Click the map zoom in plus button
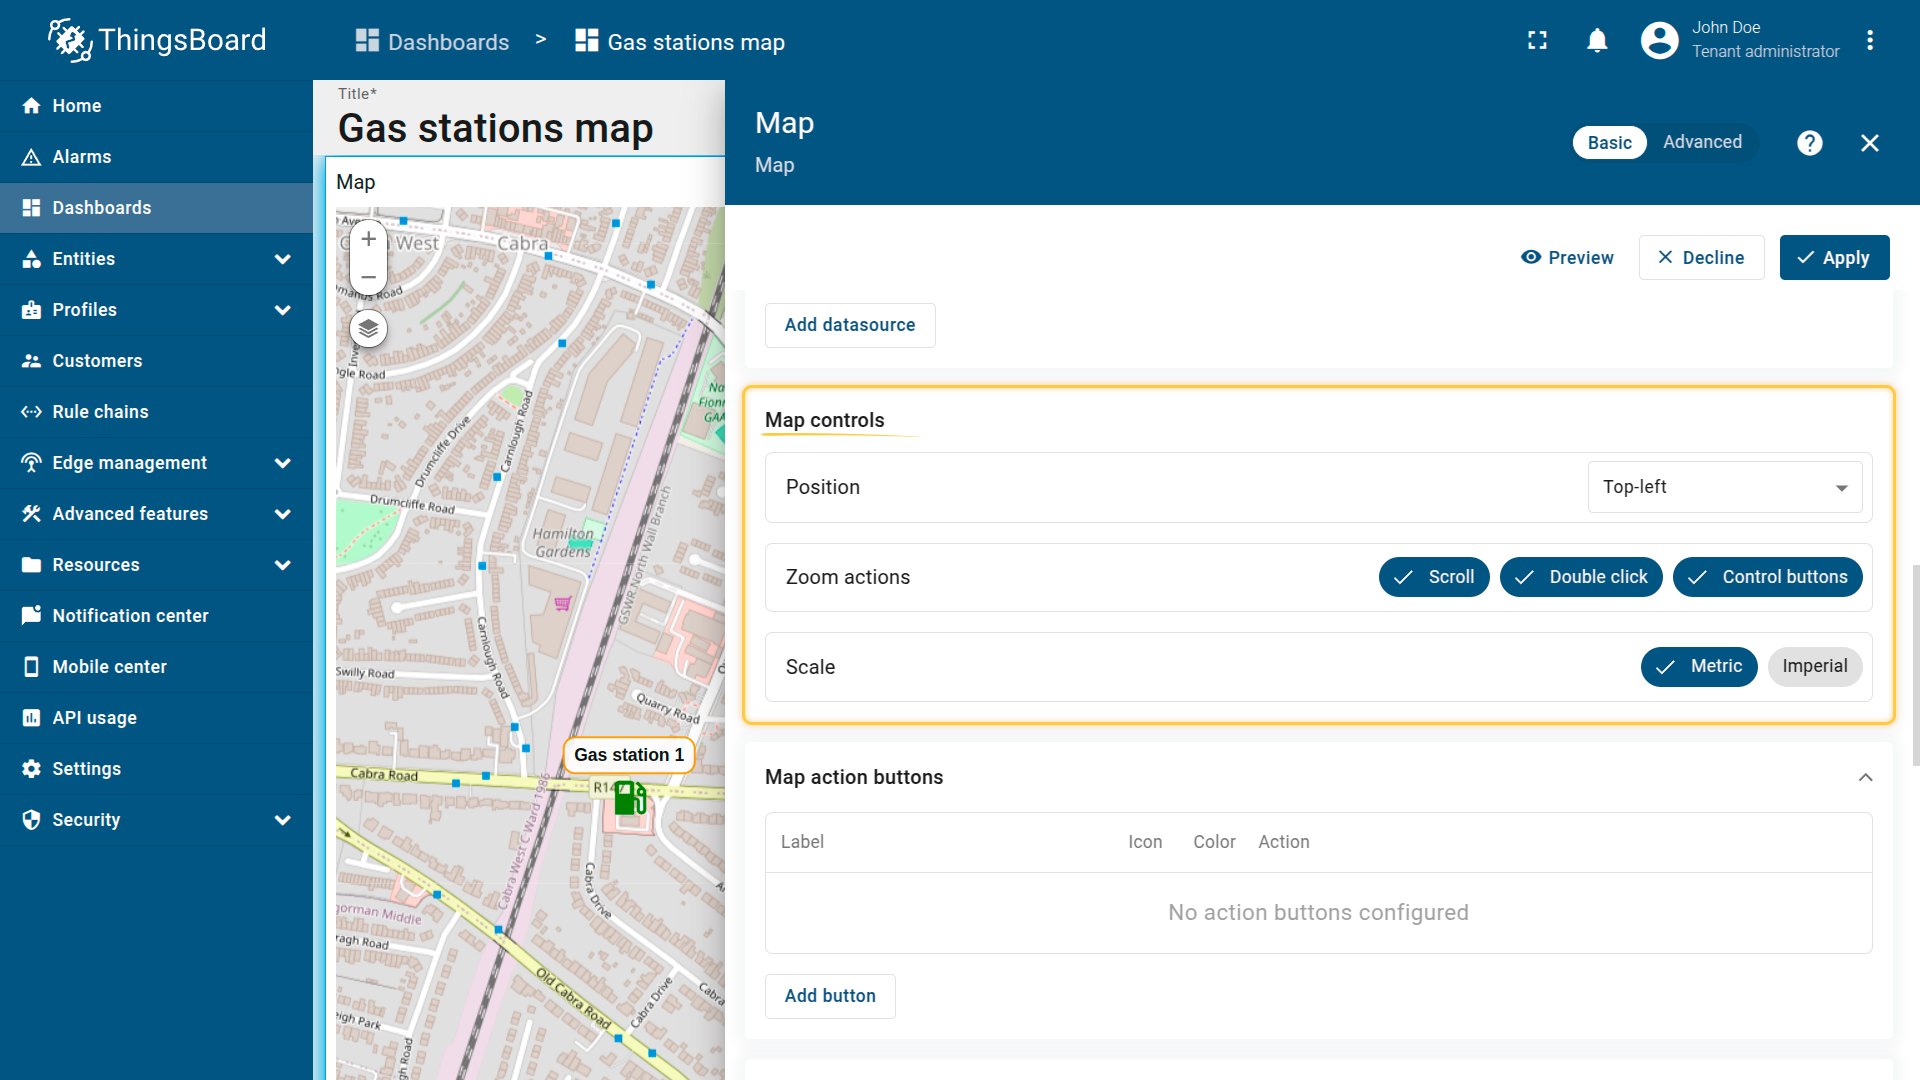The width and height of the screenshot is (1920, 1080). click(x=369, y=239)
